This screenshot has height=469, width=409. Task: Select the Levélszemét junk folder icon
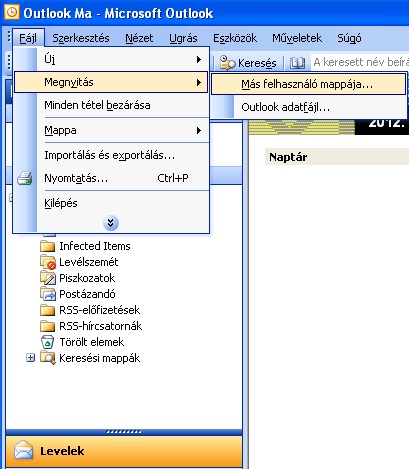(48, 262)
